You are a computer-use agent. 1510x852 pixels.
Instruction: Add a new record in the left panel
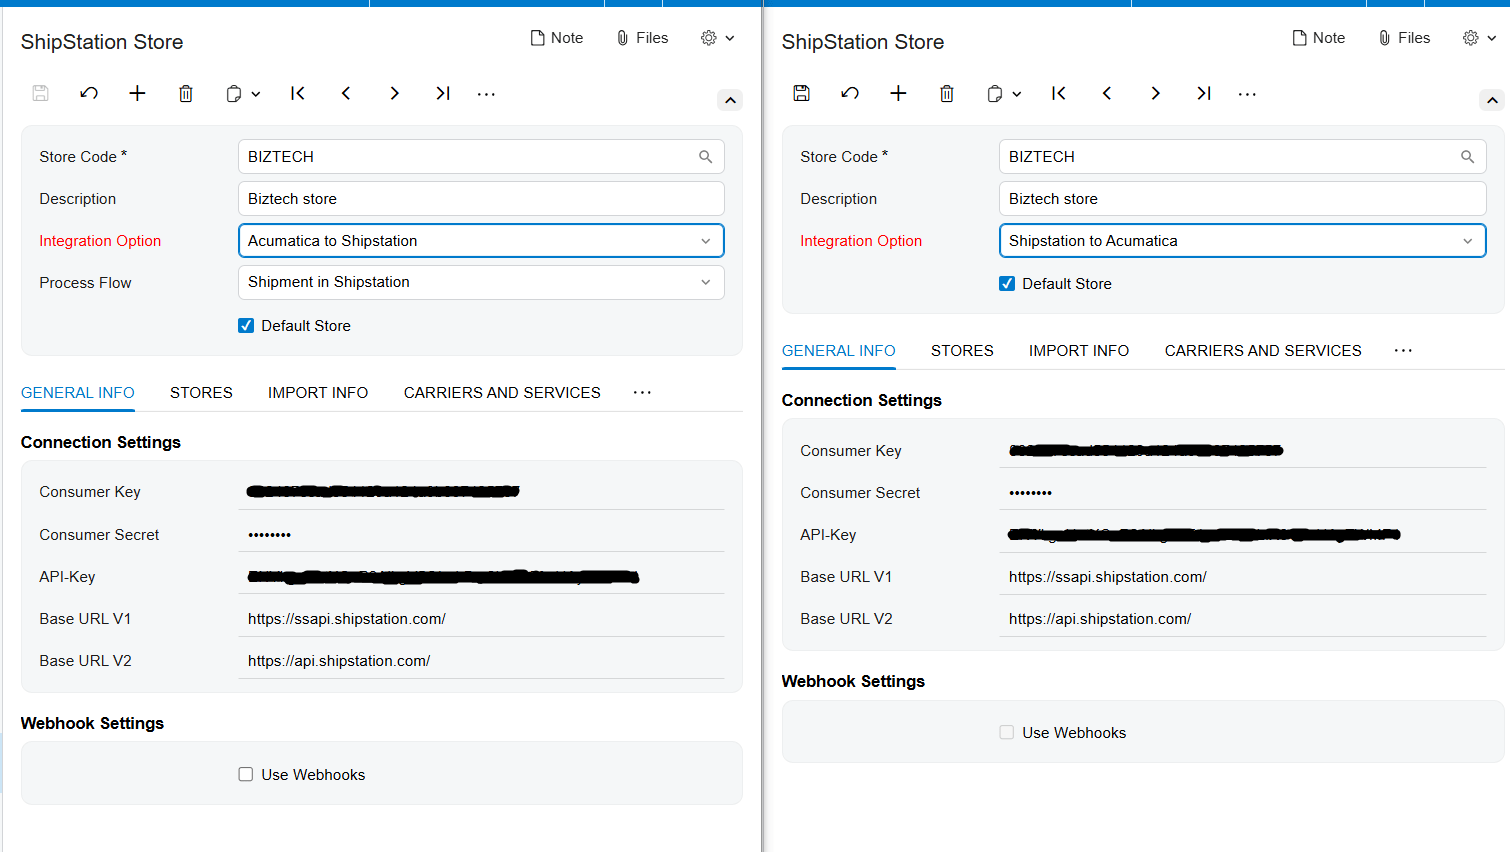pyautogui.click(x=137, y=93)
